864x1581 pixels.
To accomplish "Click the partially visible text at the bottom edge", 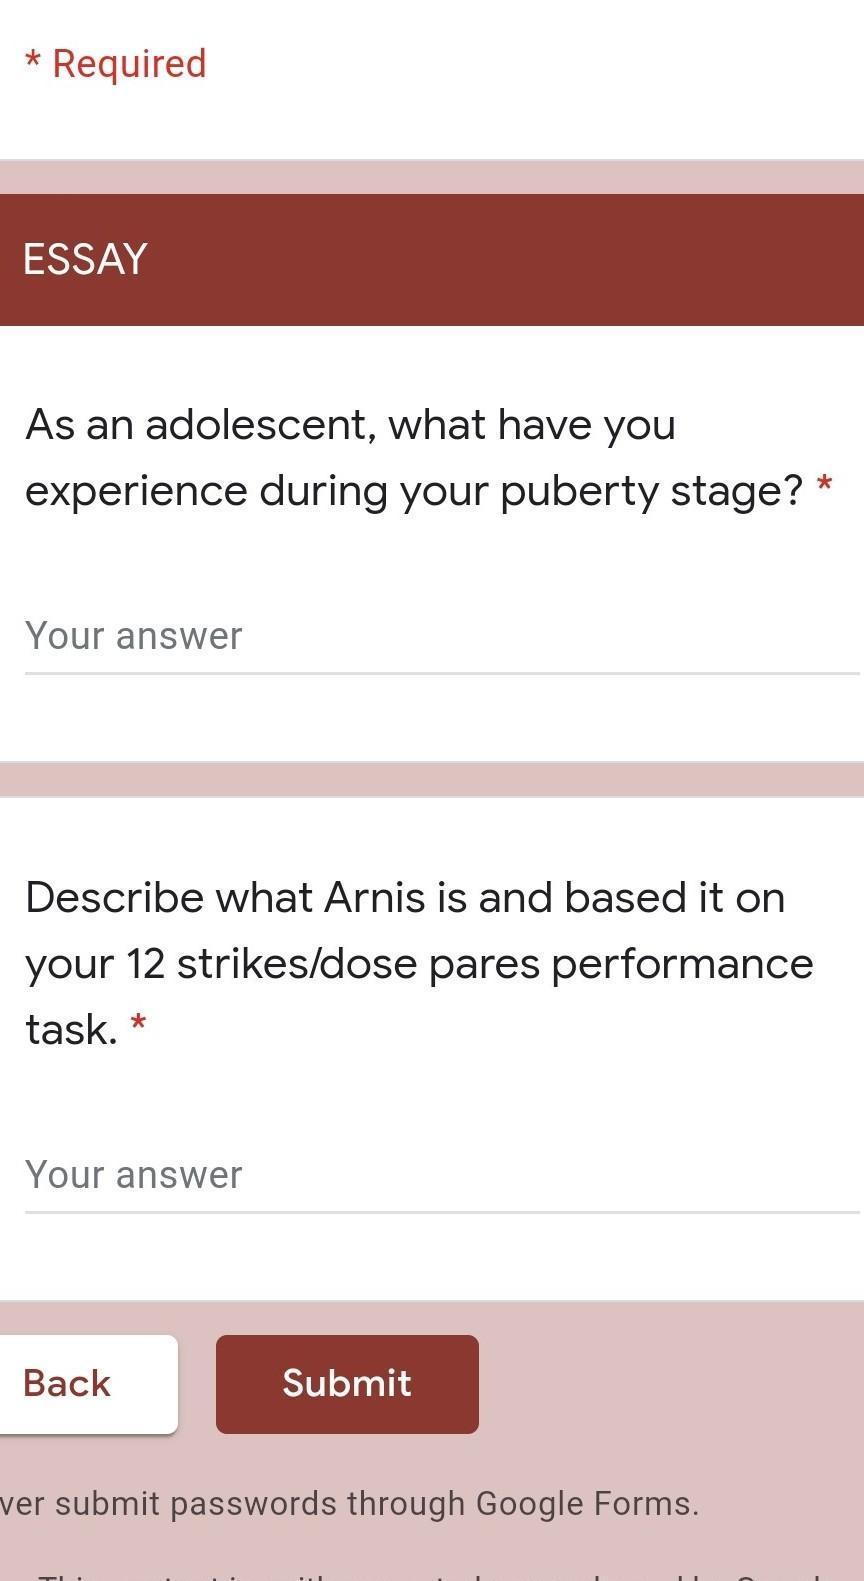I will coord(430,1573).
